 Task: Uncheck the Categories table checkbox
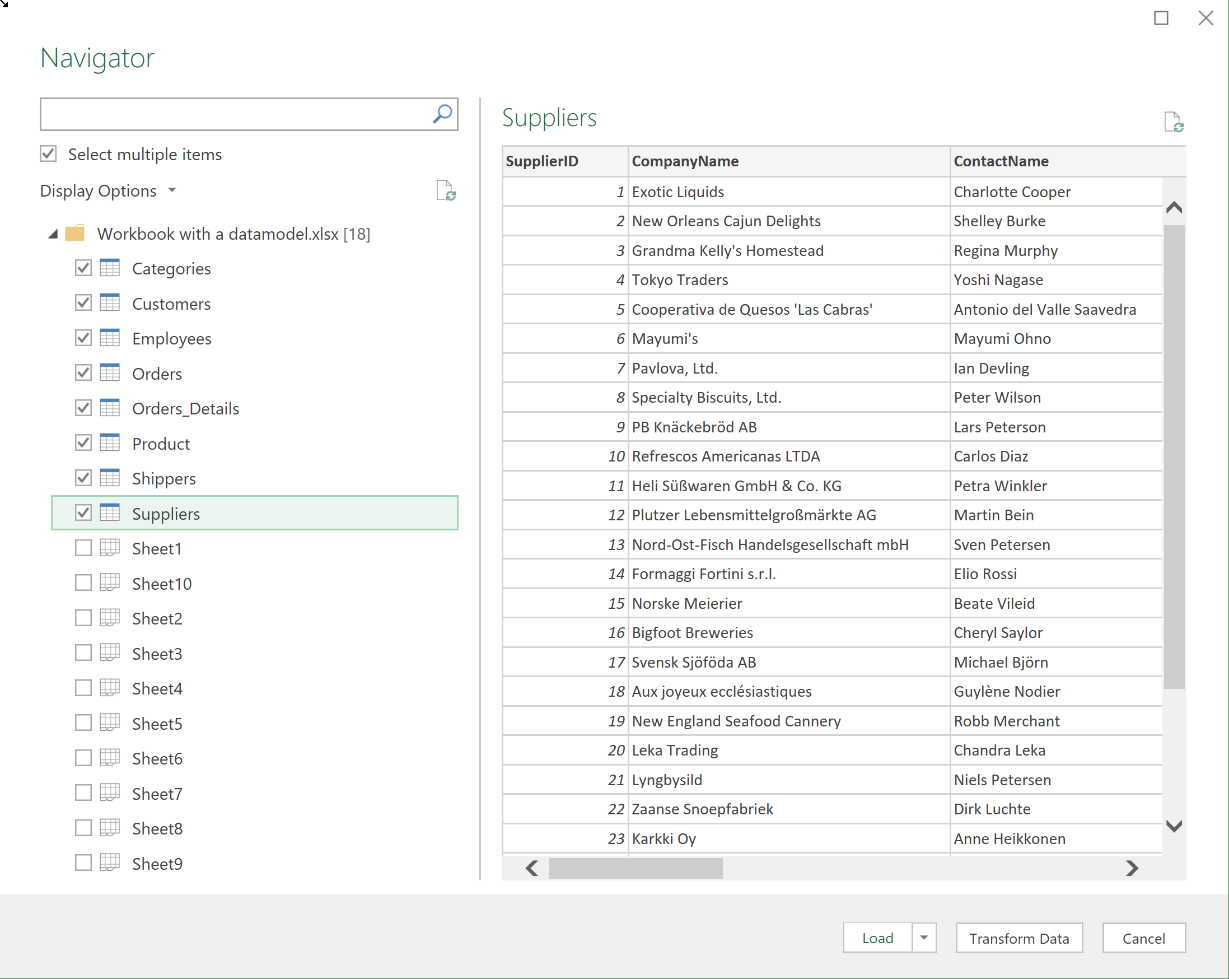click(83, 268)
